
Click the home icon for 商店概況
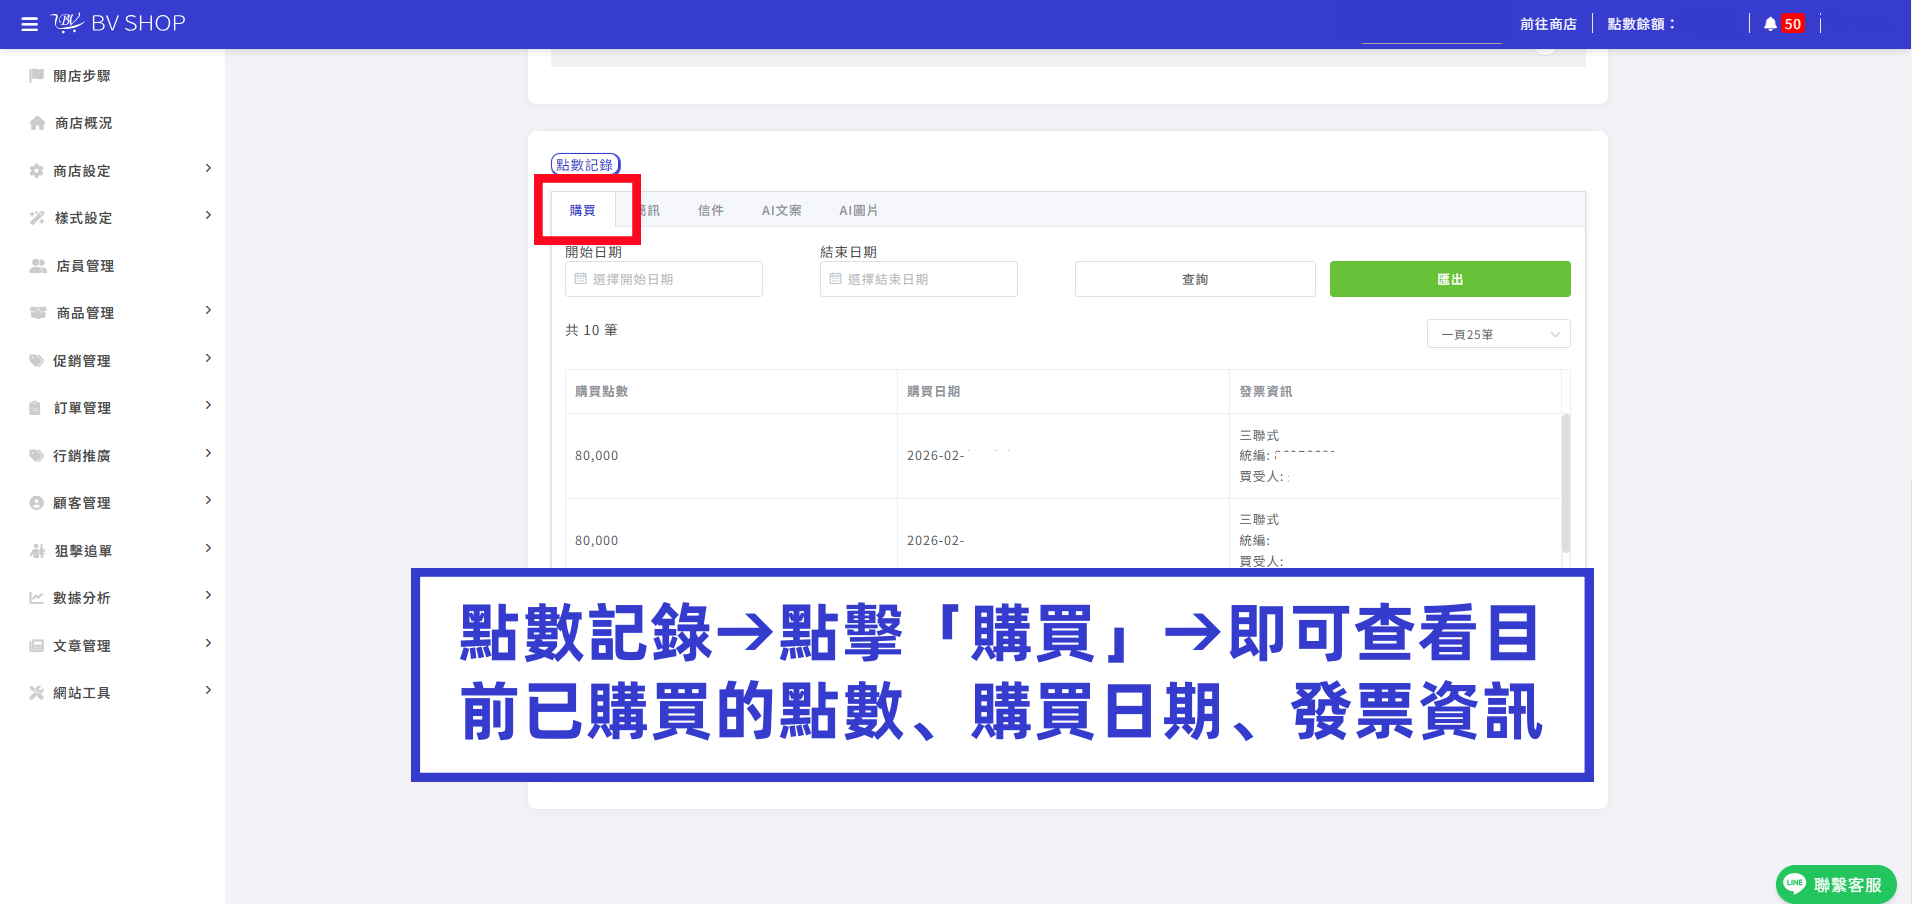37,123
